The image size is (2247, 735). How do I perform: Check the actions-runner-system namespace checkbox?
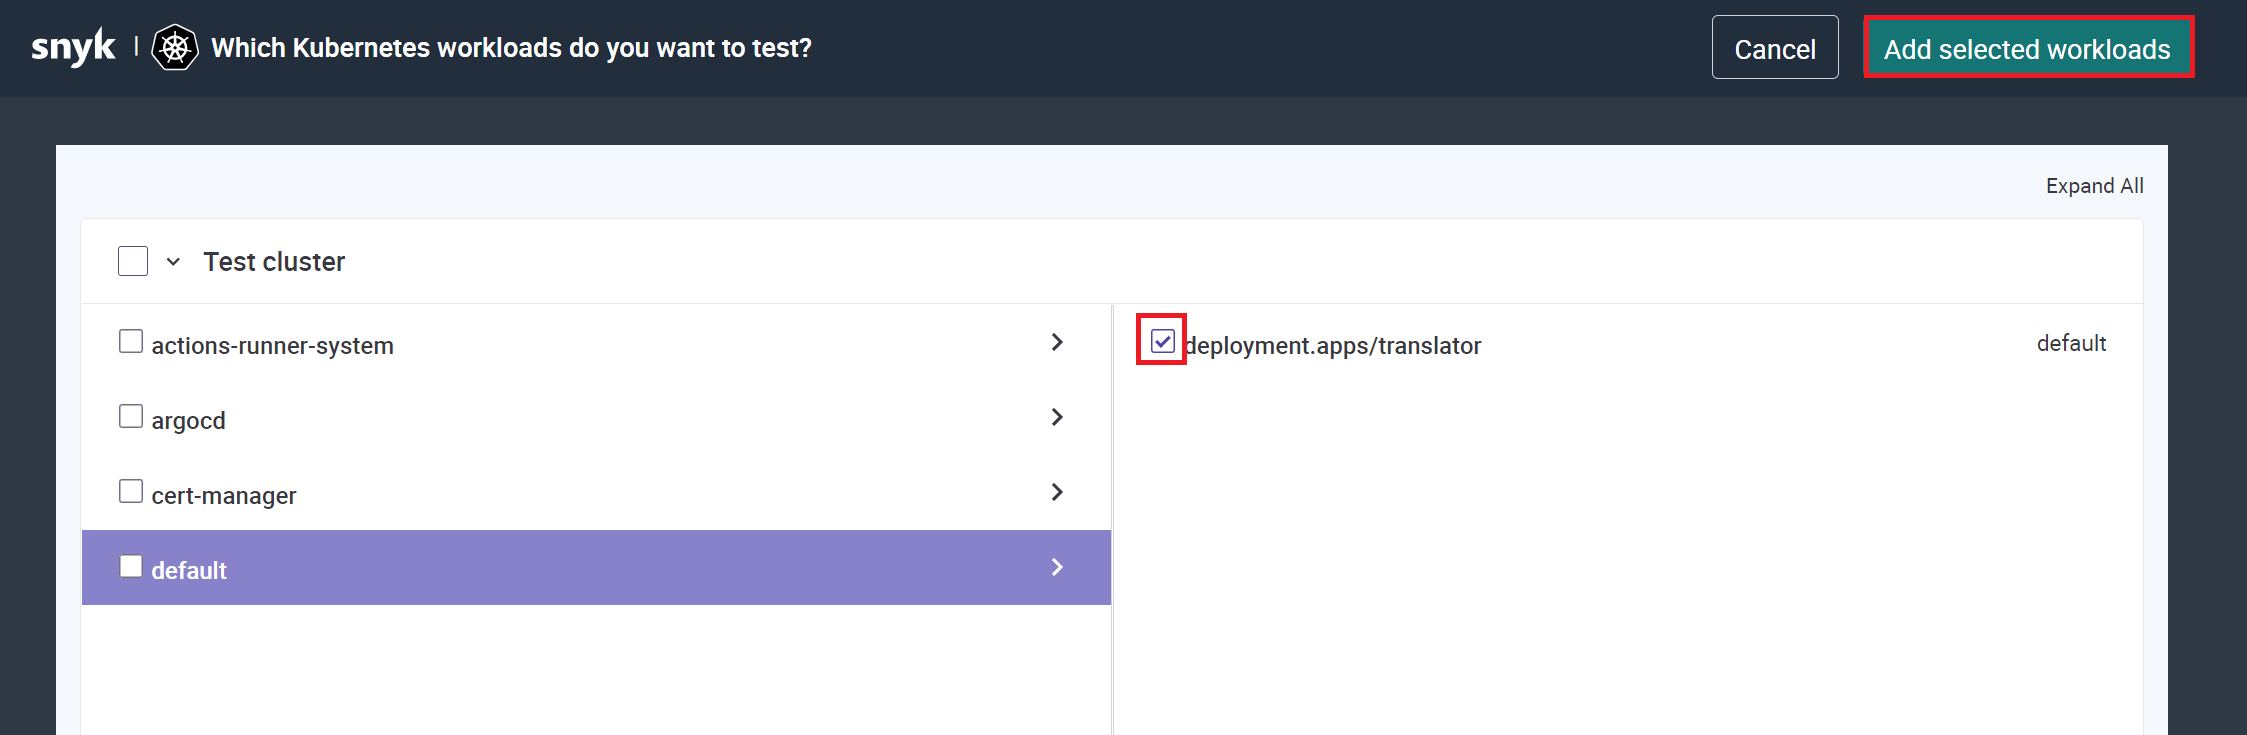click(131, 342)
